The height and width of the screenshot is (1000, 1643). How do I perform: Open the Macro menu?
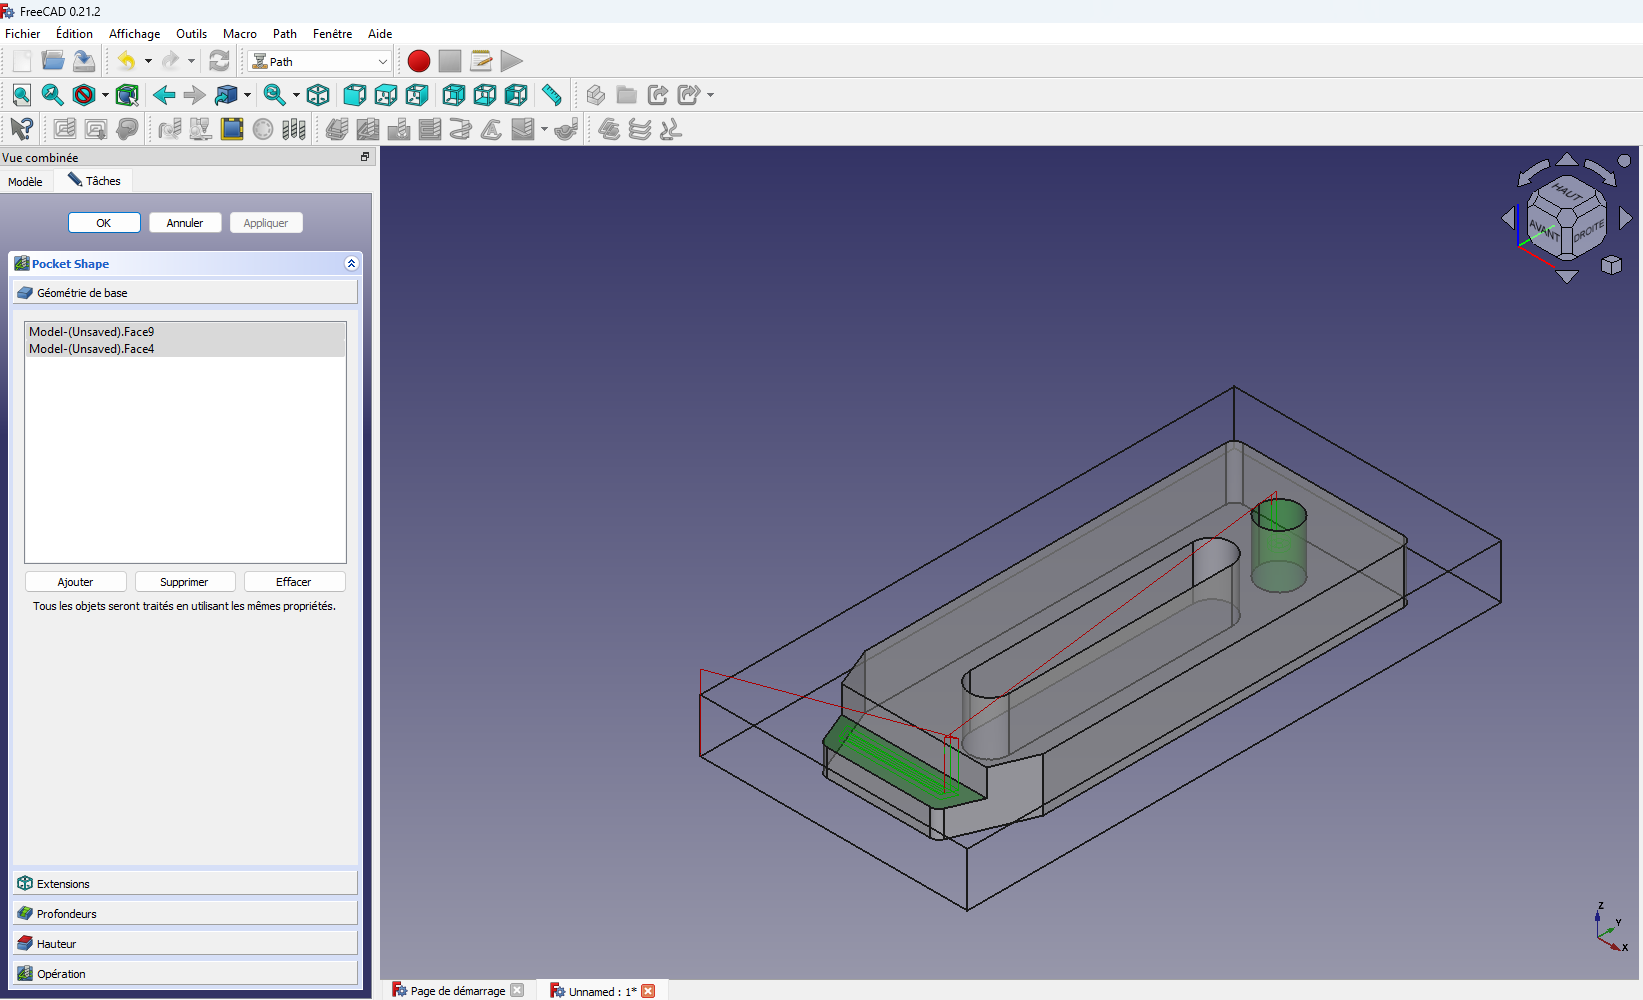(x=240, y=34)
